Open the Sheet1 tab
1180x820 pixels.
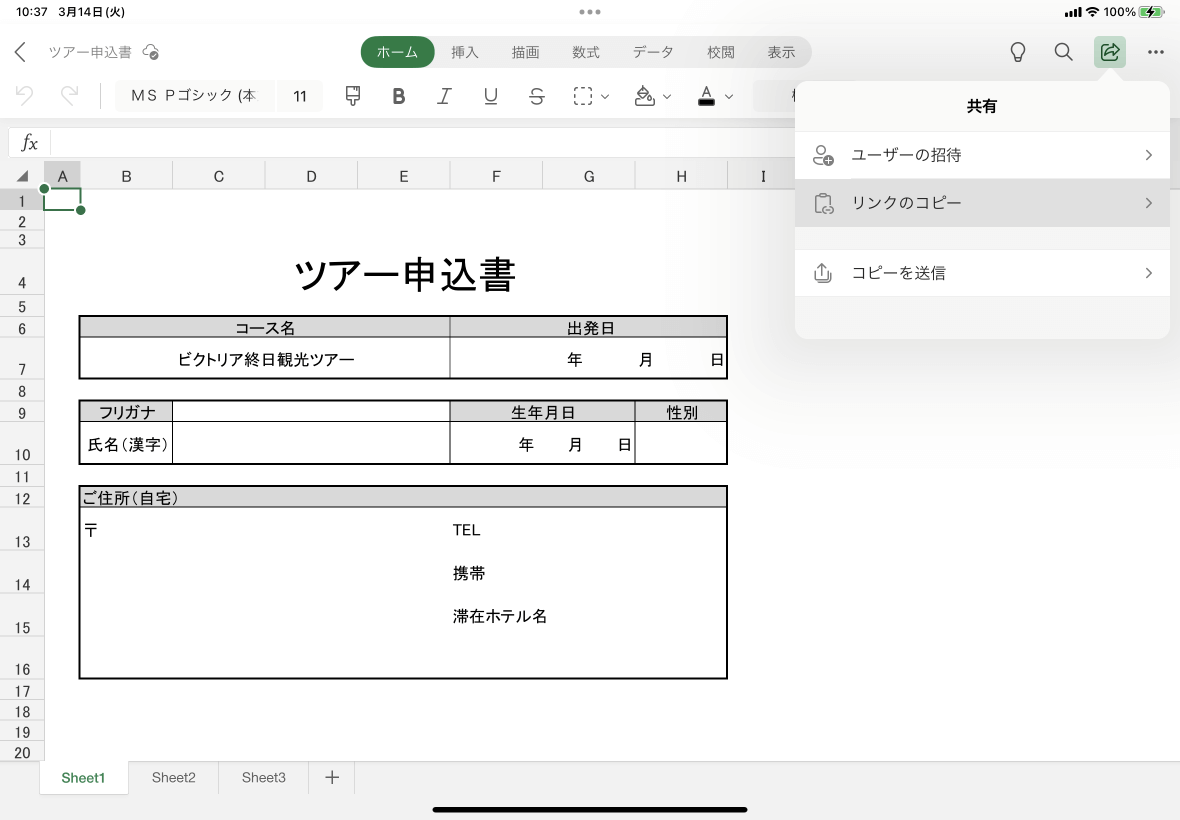pos(83,777)
